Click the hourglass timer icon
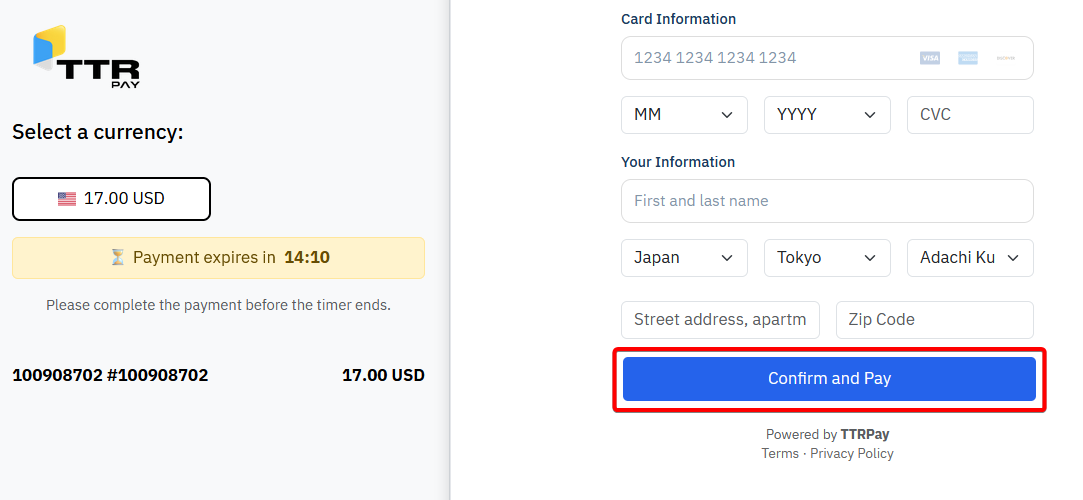This screenshot has height=500, width=1083. point(118,257)
